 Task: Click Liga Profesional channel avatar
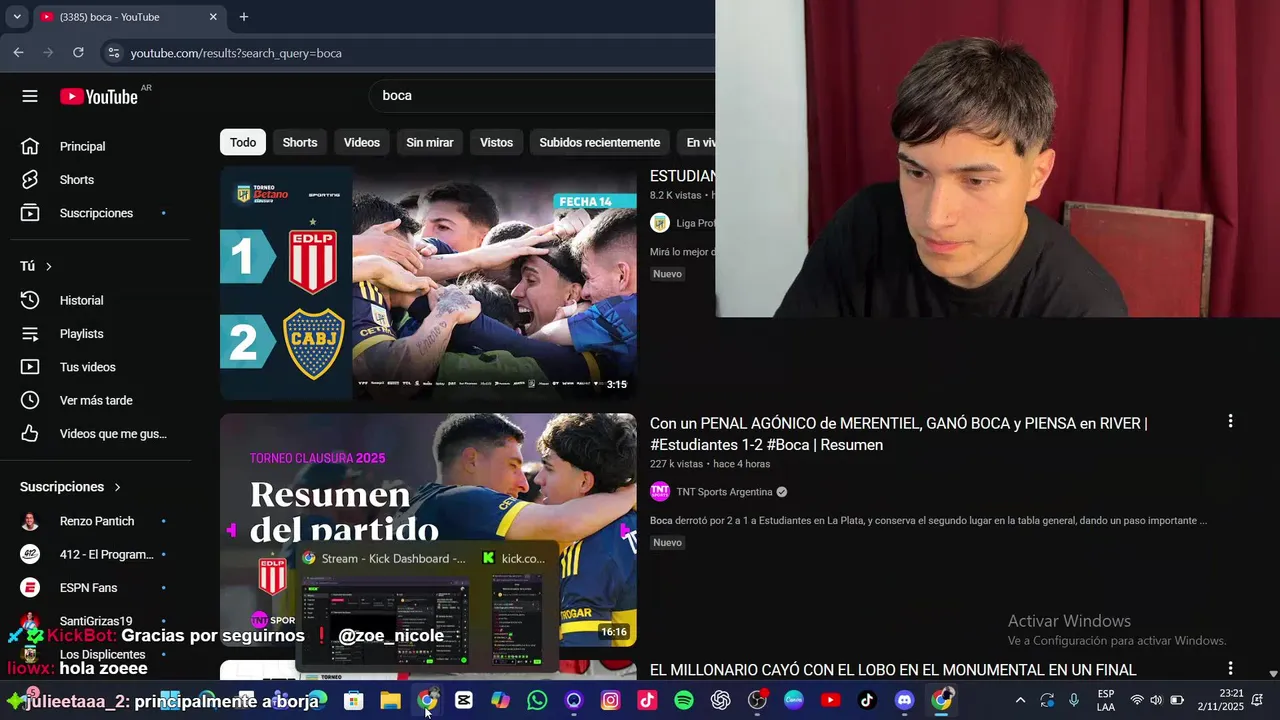pyautogui.click(x=660, y=223)
